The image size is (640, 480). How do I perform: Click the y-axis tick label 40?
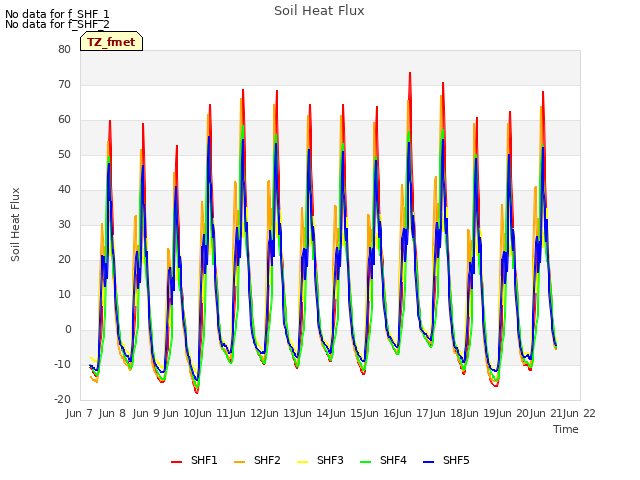64,189
